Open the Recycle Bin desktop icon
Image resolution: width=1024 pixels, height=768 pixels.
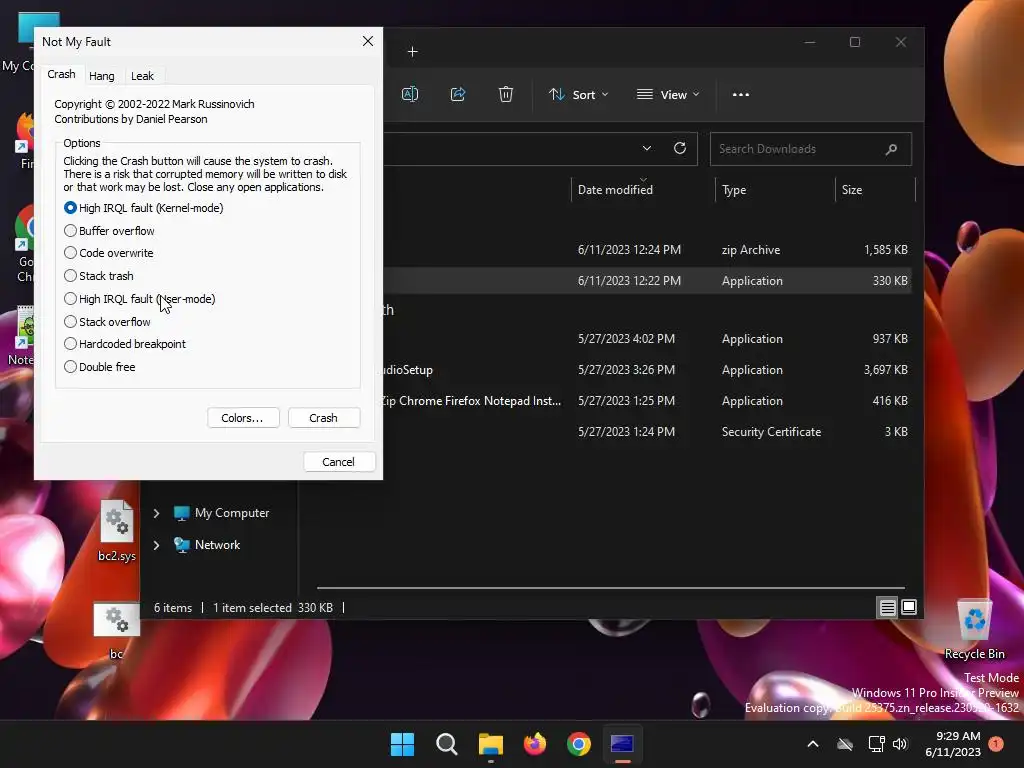[x=974, y=630]
